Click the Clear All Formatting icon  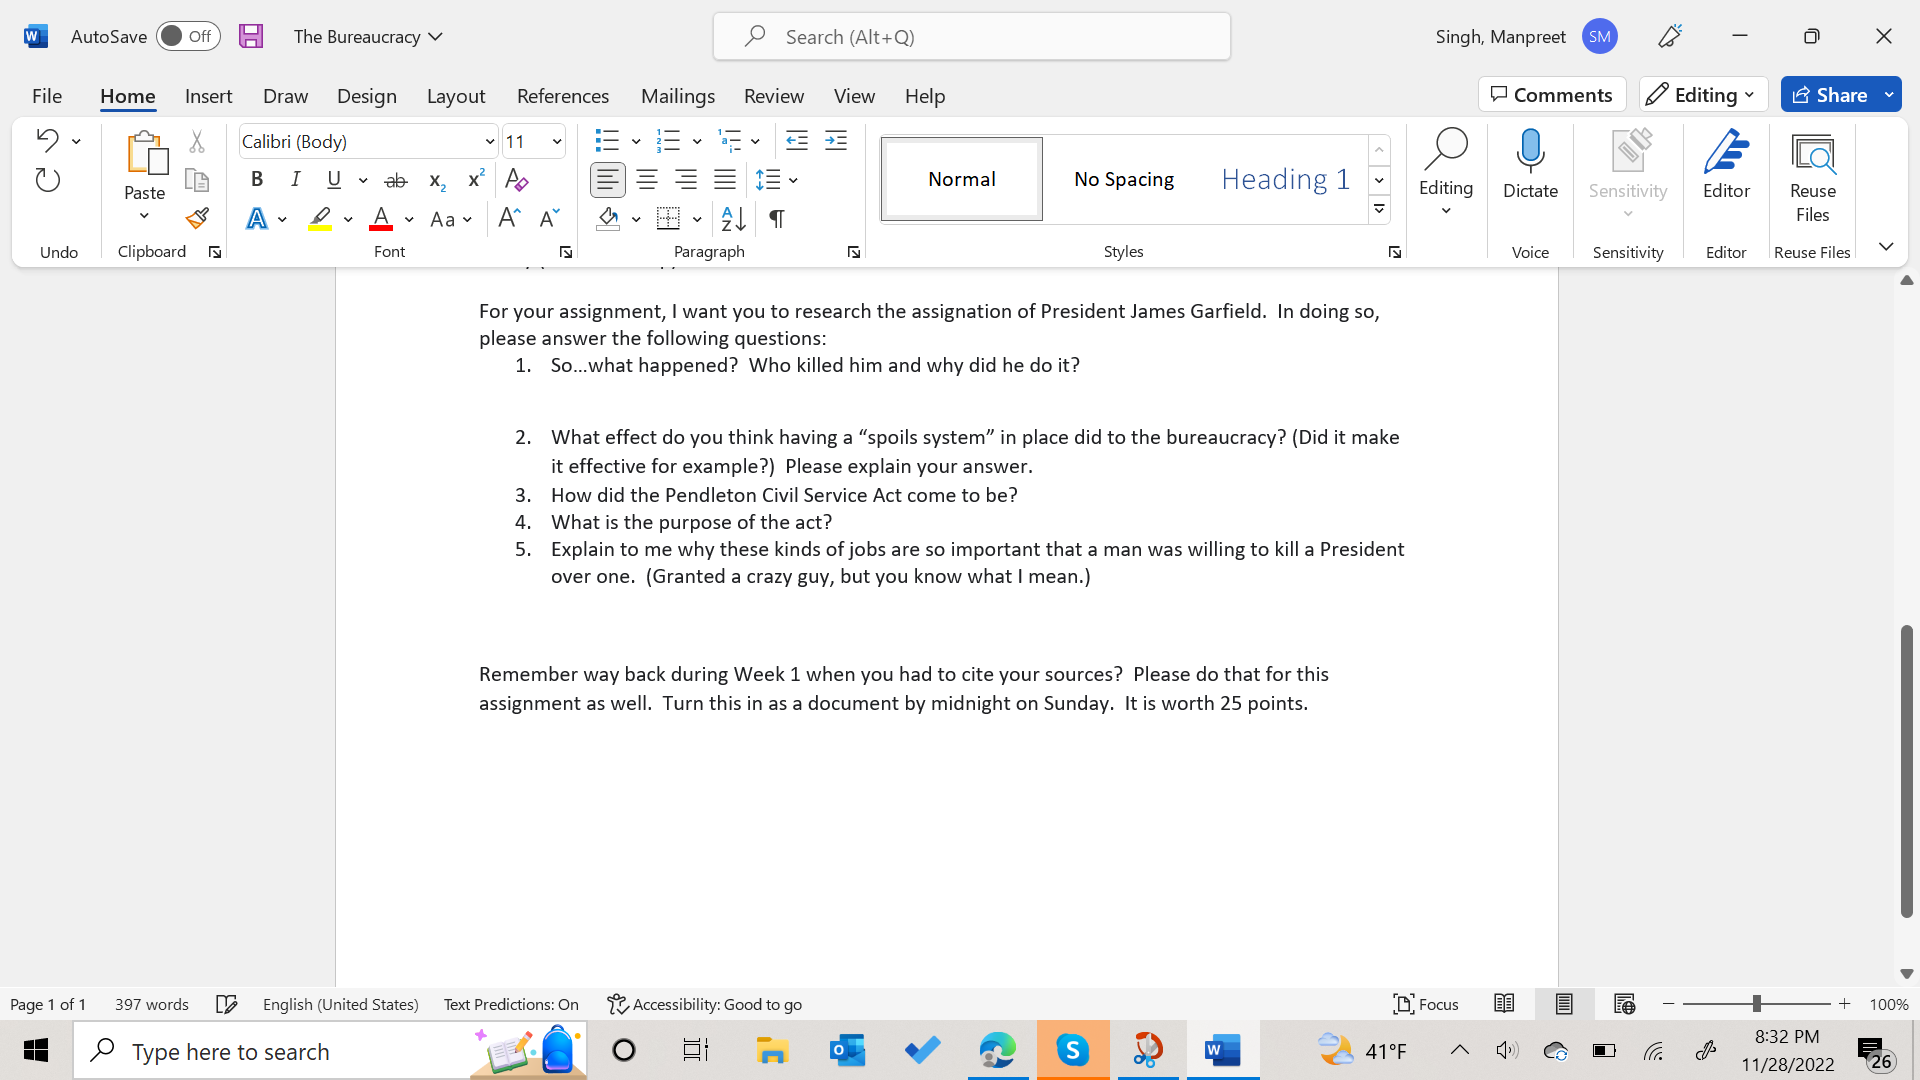click(x=516, y=180)
